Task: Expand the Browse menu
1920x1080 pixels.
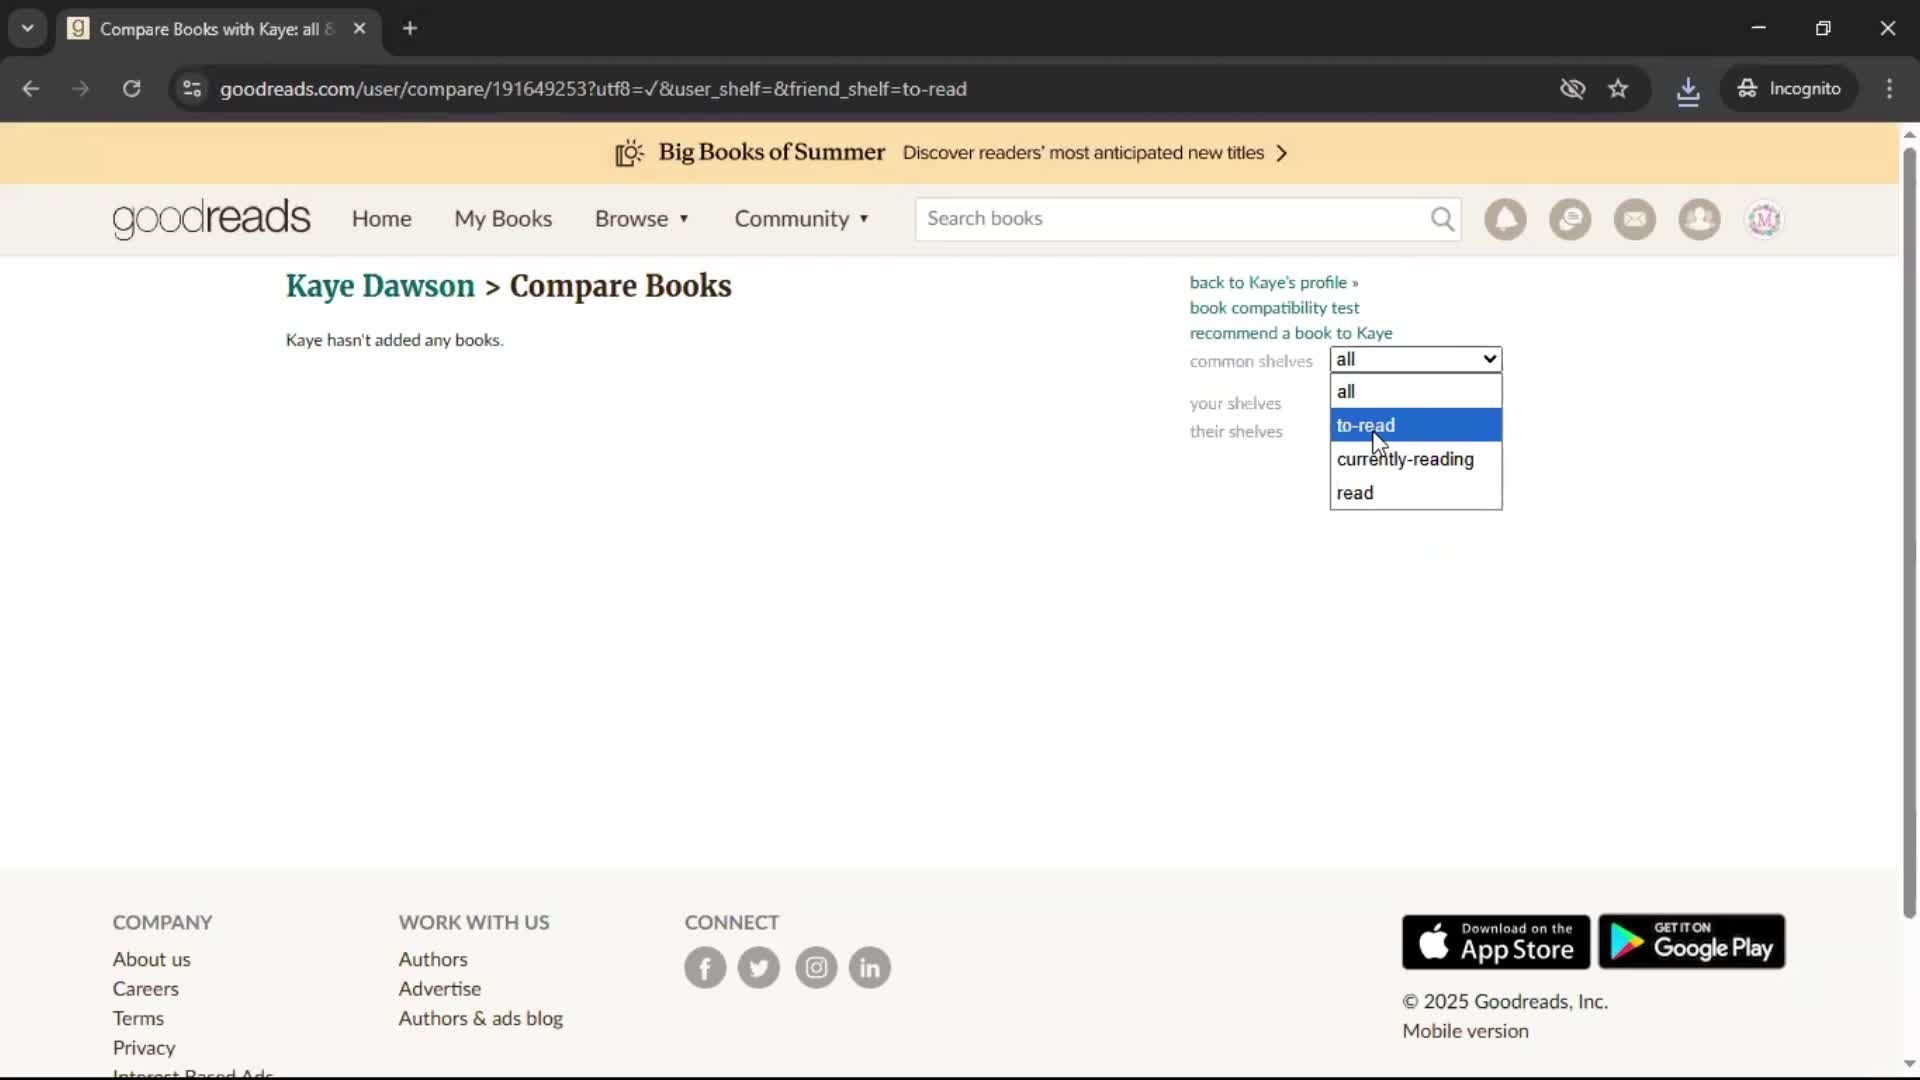Action: (642, 219)
